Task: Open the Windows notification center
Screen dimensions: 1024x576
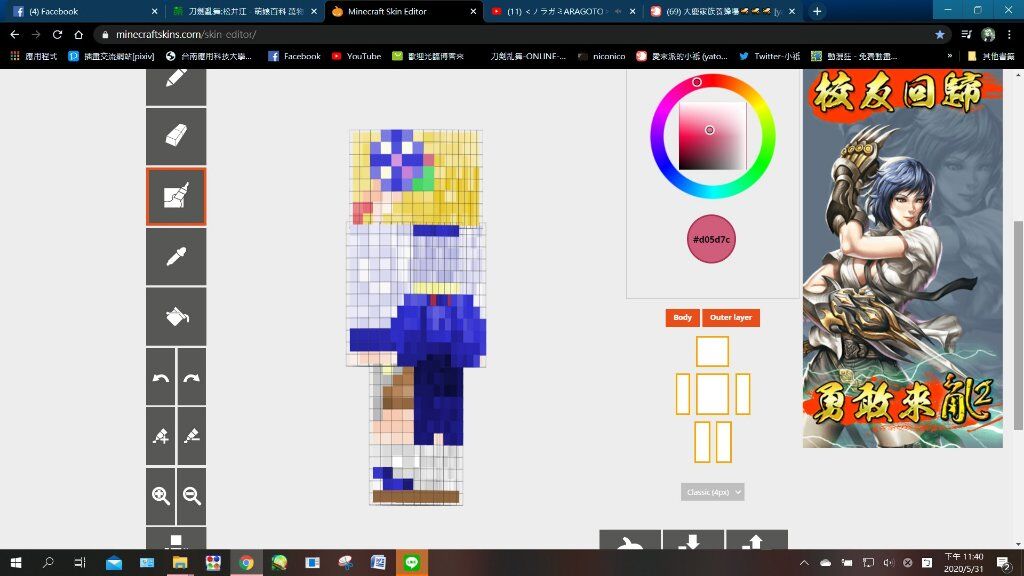Action: point(1004,562)
